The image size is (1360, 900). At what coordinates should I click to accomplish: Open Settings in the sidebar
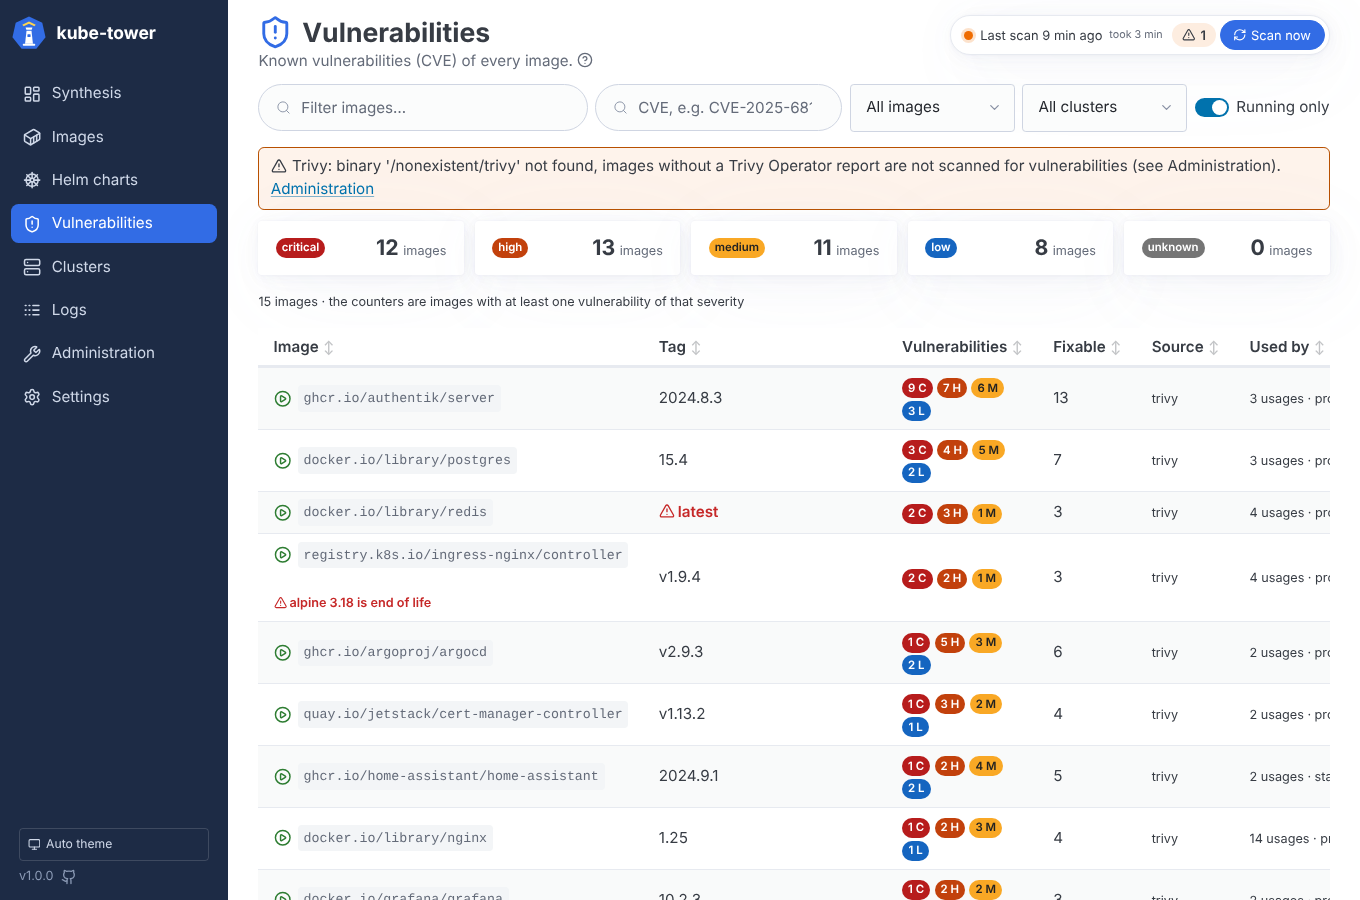point(114,397)
